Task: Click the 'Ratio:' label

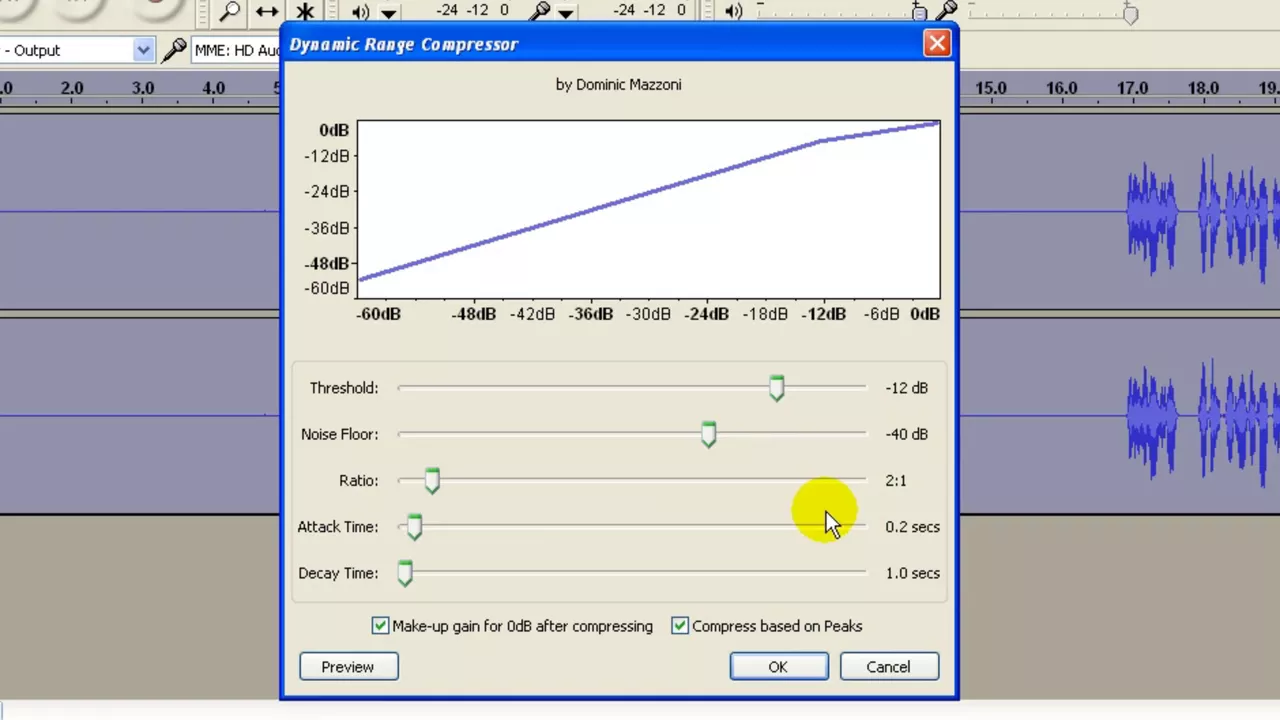Action: (358, 481)
